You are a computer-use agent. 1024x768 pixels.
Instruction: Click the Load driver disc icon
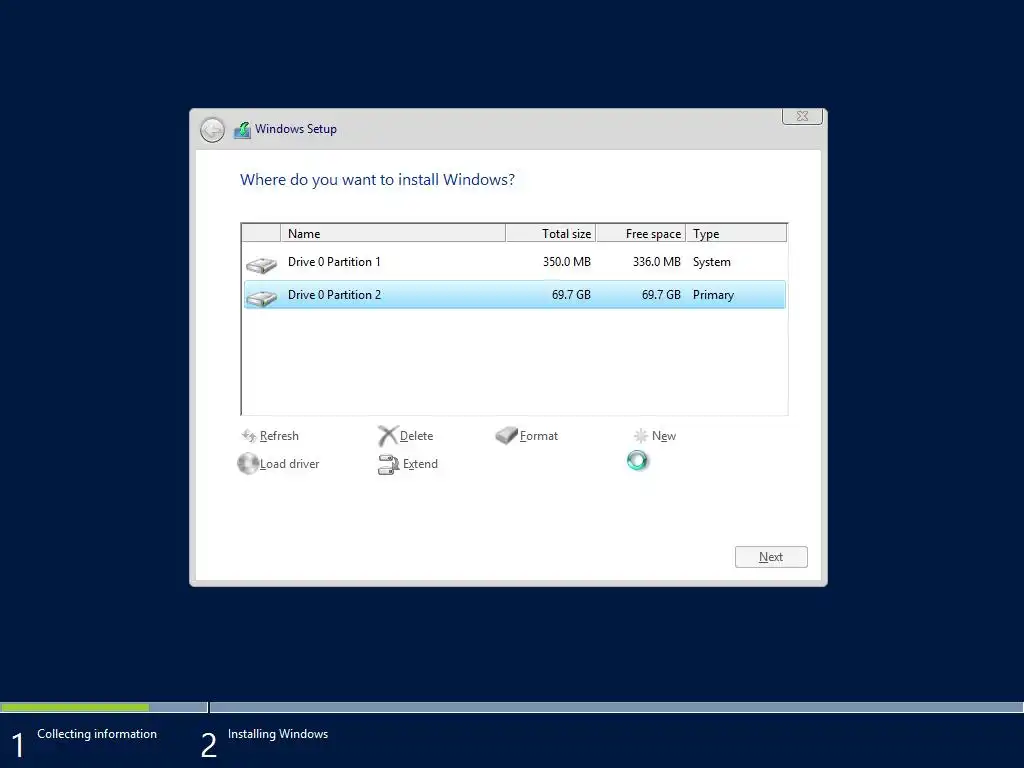click(x=248, y=464)
